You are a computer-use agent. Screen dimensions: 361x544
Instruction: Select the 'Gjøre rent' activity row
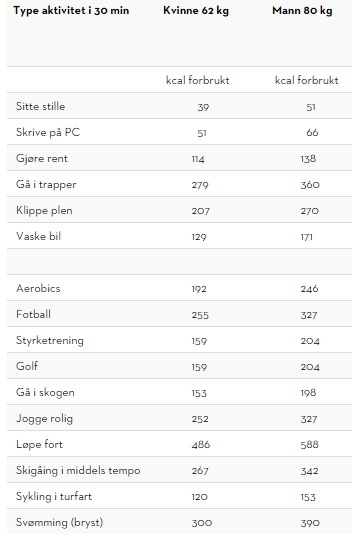click(179, 158)
